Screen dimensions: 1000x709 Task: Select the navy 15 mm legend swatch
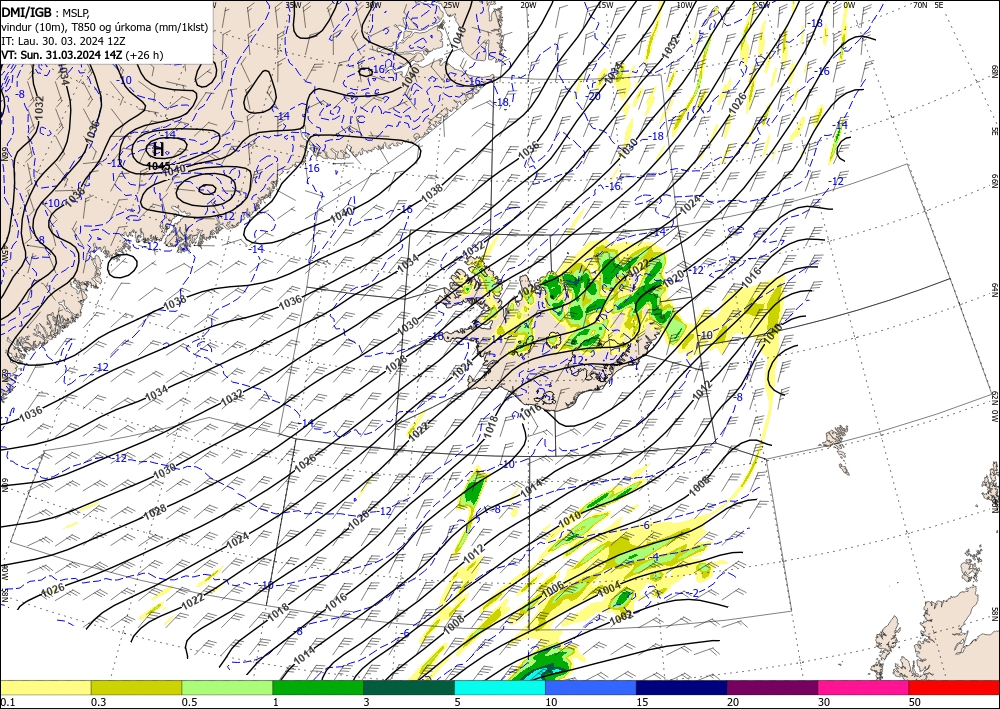tap(682, 687)
